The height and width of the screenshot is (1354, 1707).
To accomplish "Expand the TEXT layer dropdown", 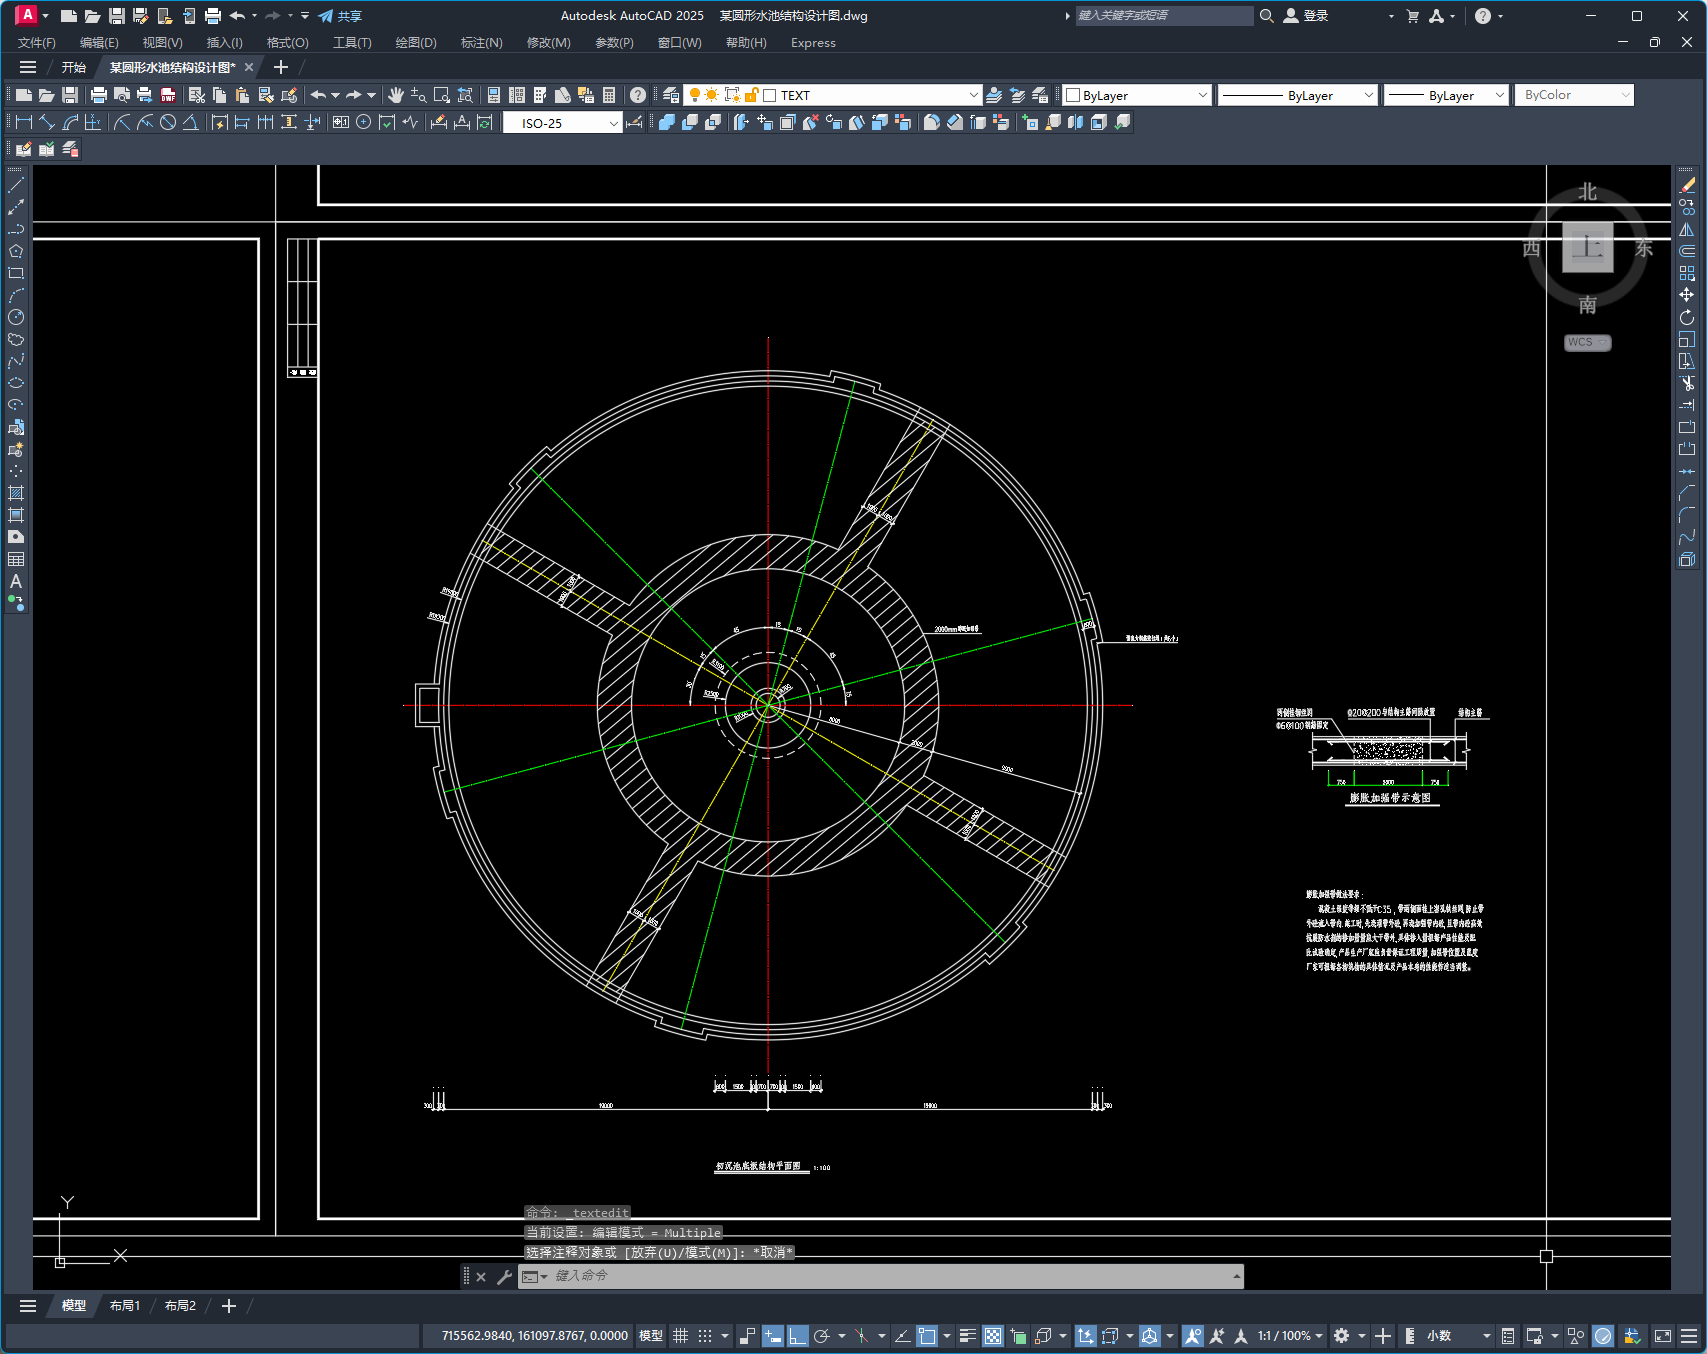I will (973, 95).
